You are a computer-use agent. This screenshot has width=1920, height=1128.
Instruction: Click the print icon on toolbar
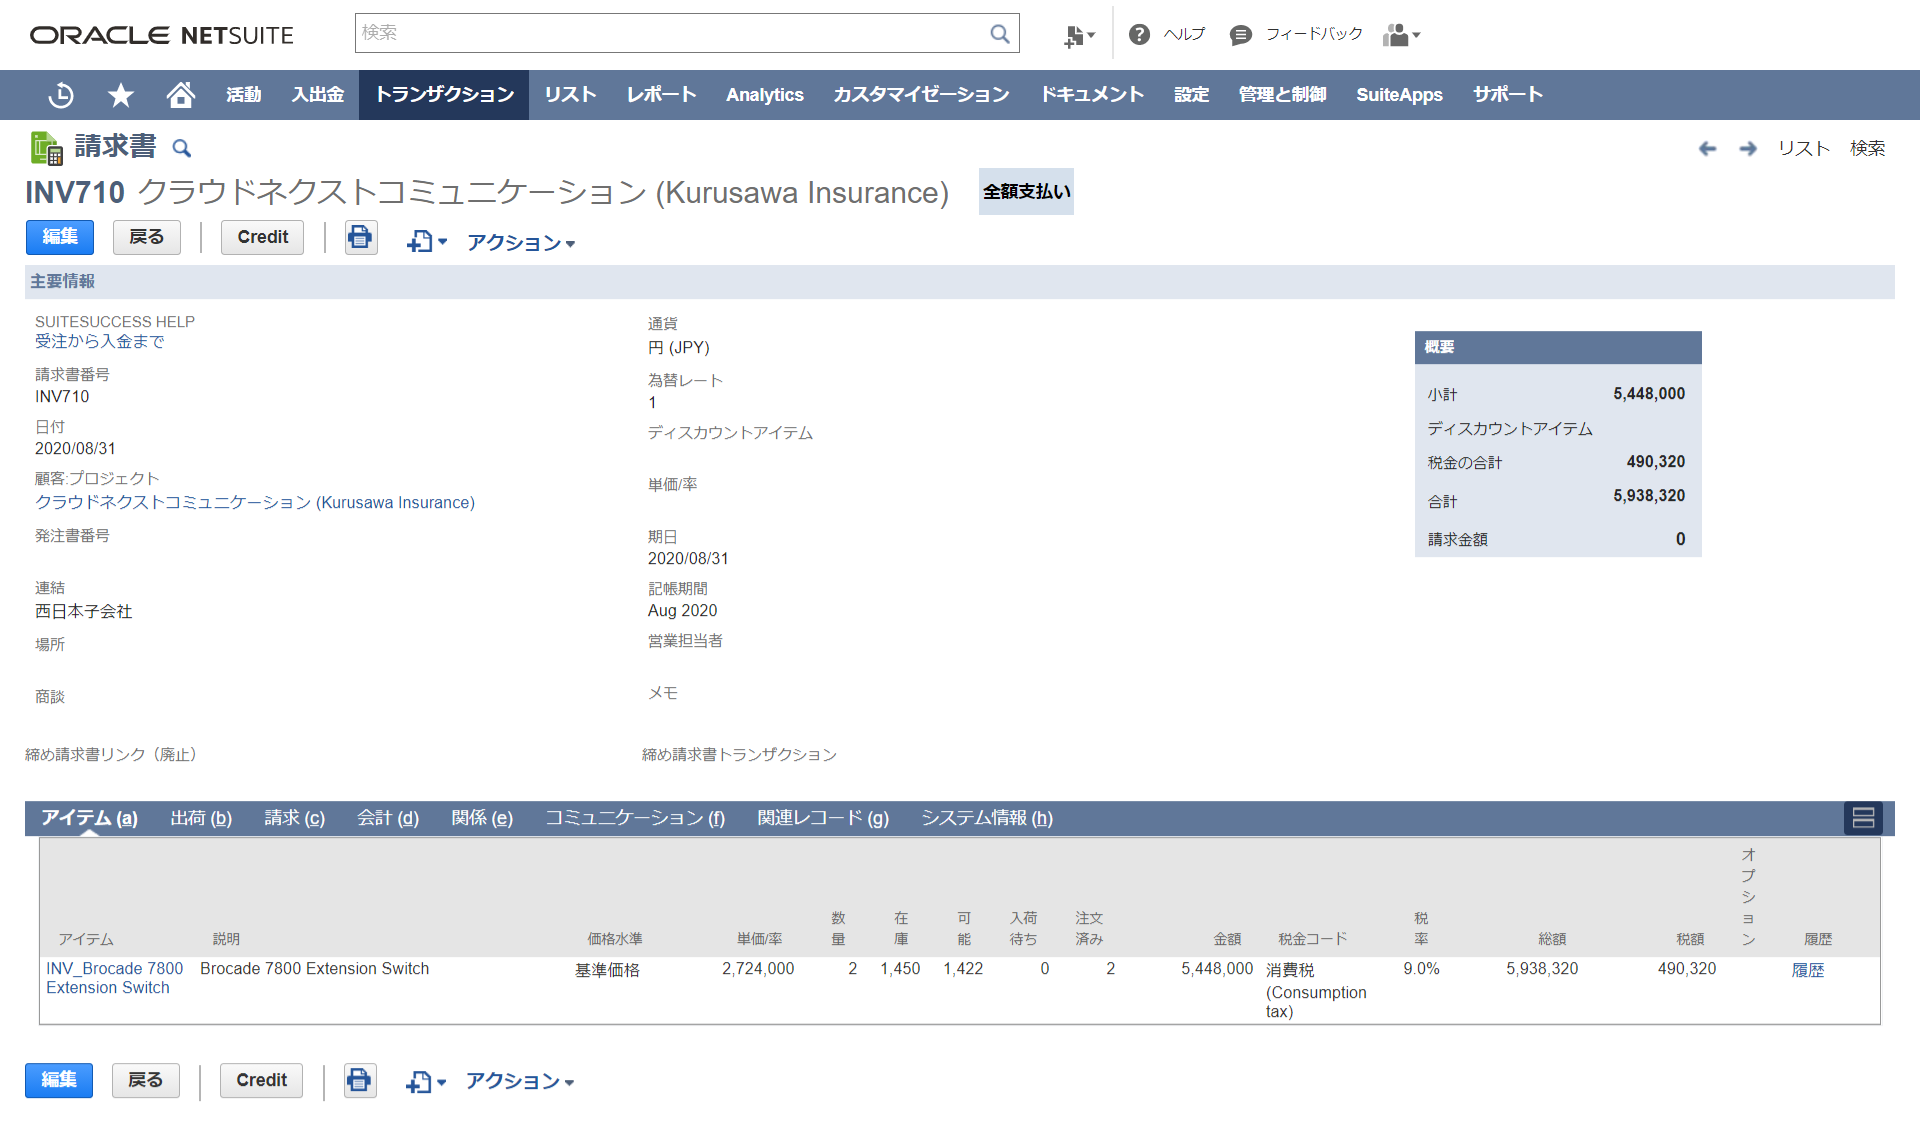coord(360,236)
